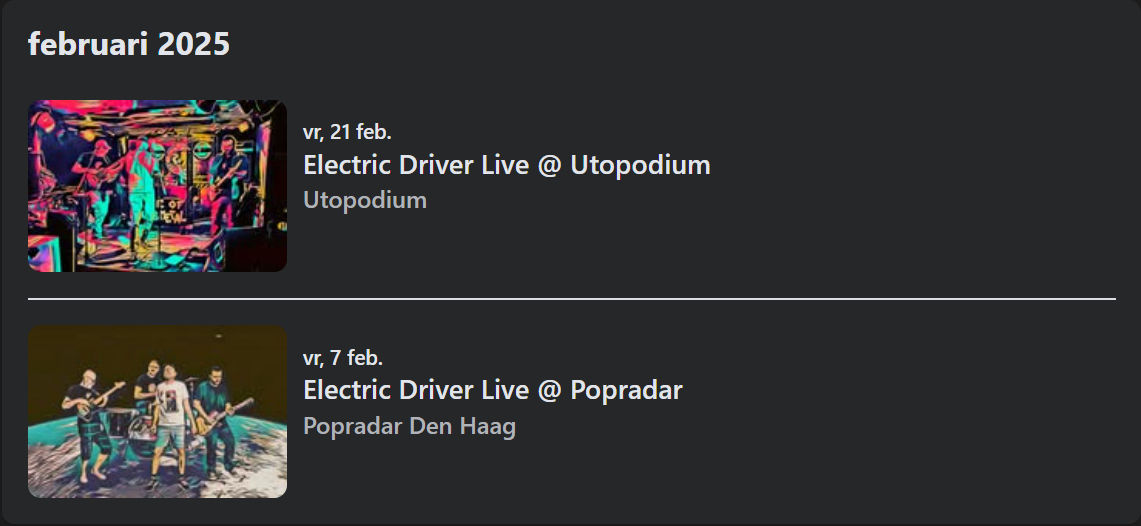The image size is (1141, 526).
Task: Open the Electric Driver Live @ Utopodium event
Action: (506, 165)
